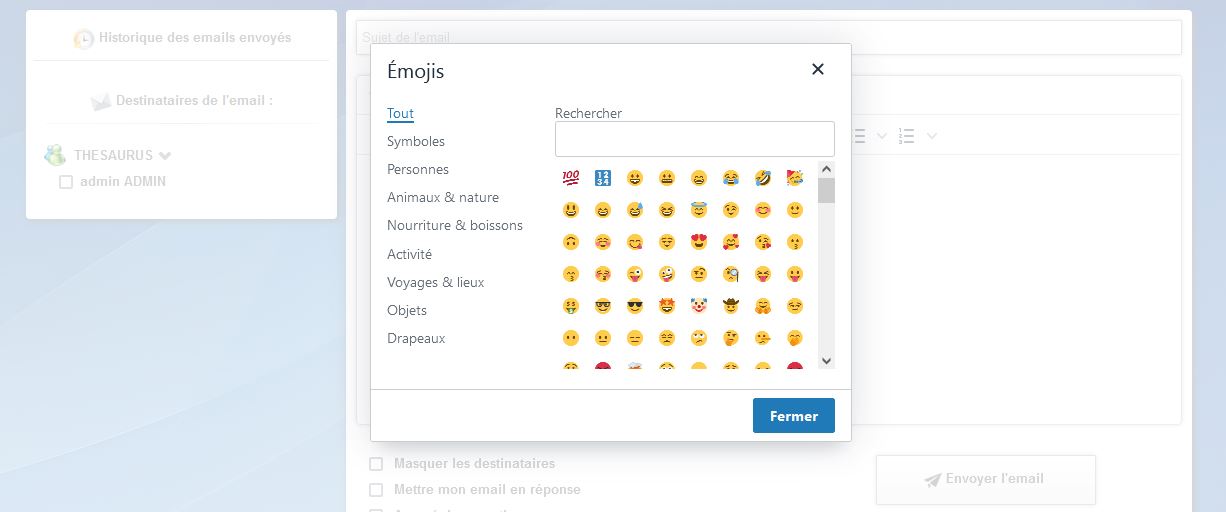
Task: Tick Mettre mon email en réponse
Action: click(376, 490)
